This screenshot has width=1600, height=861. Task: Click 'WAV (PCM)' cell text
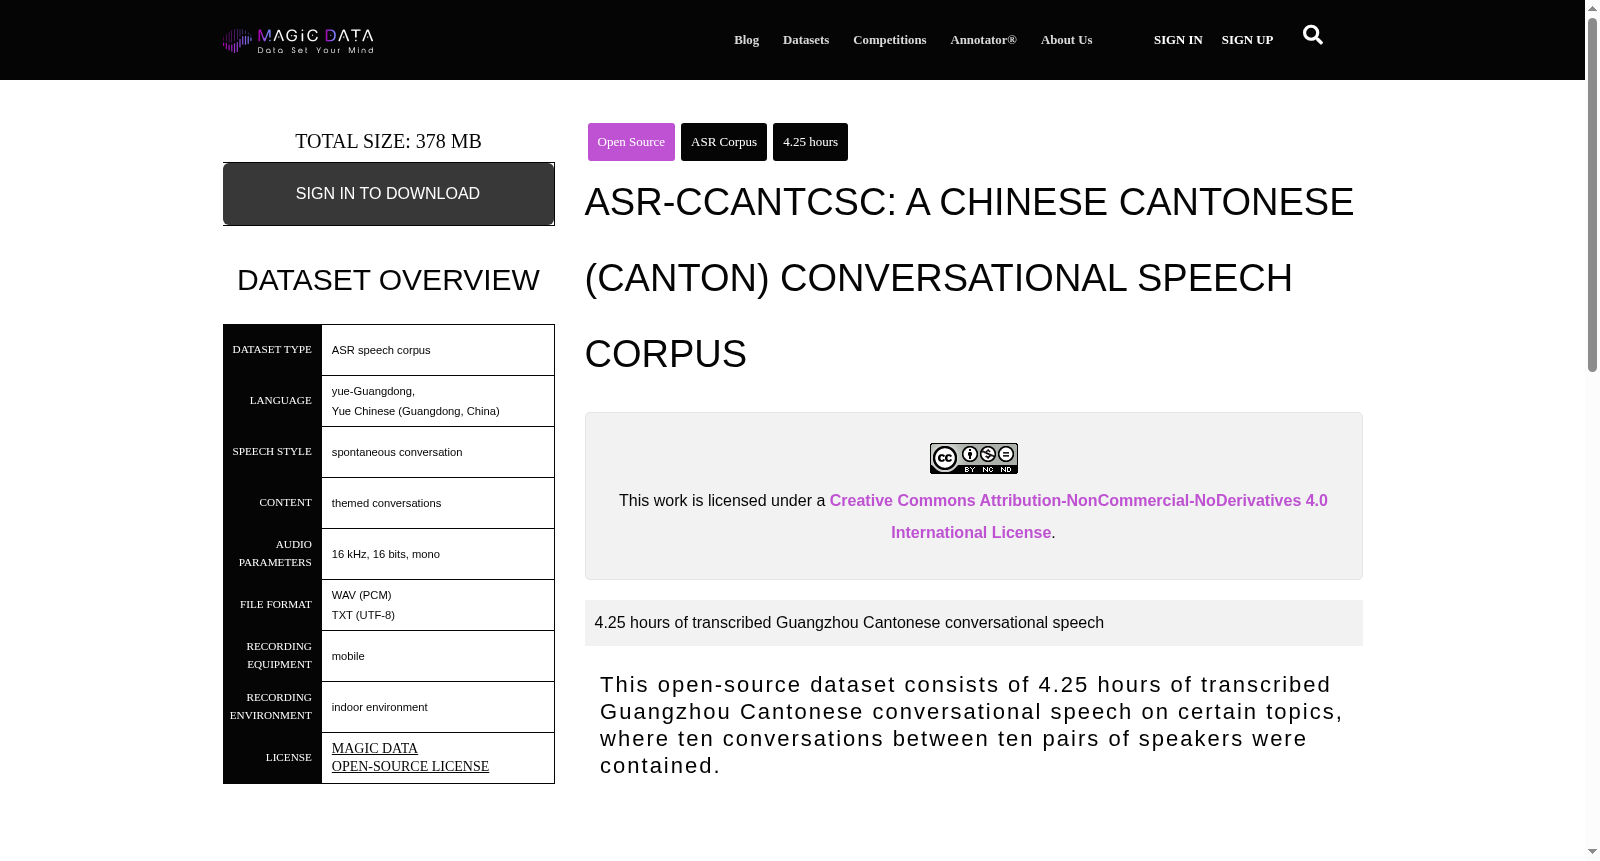click(362, 595)
